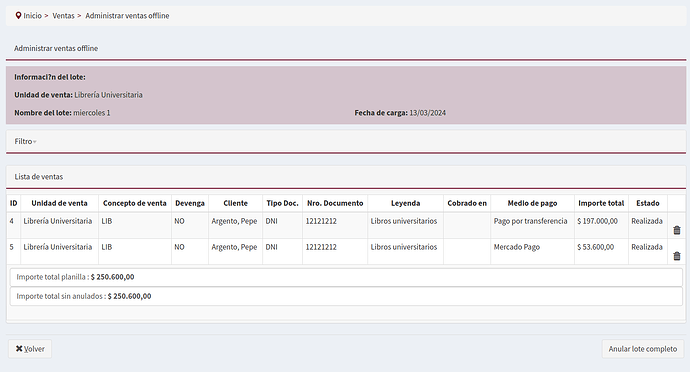The height and width of the screenshot is (372, 690).
Task: Click the Cliente column header
Action: coord(235,203)
